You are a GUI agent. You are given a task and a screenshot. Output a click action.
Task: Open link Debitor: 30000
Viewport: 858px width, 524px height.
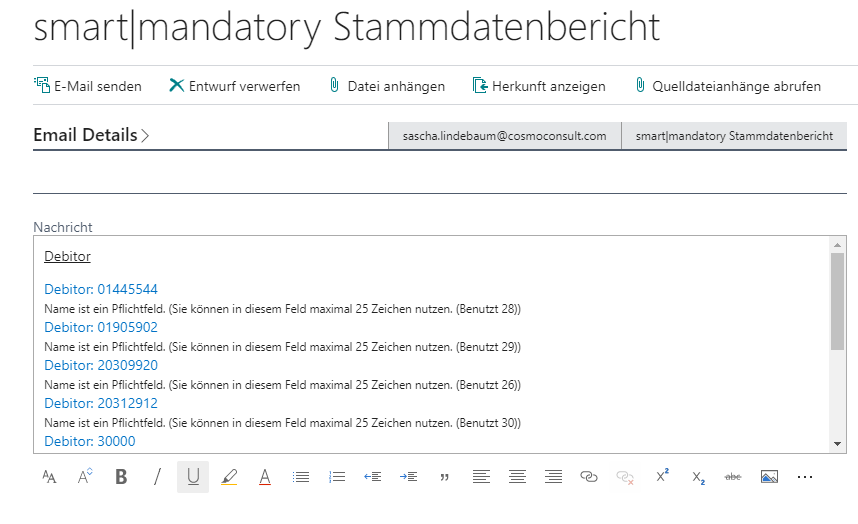pos(90,441)
